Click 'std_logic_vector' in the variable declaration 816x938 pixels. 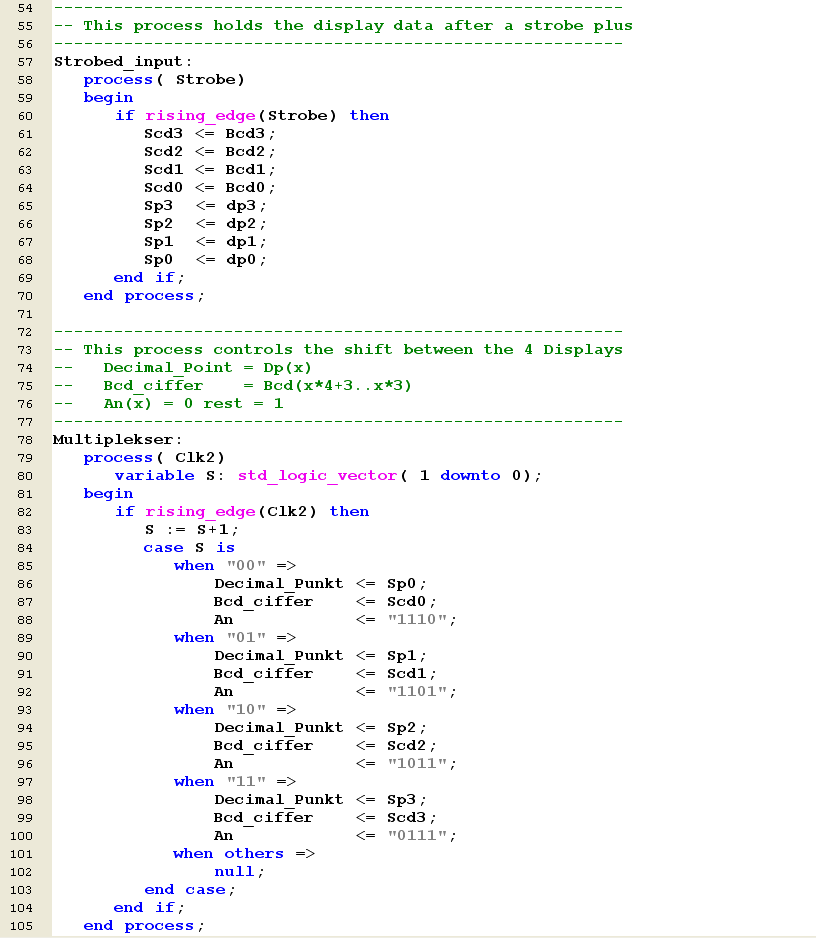pos(317,476)
